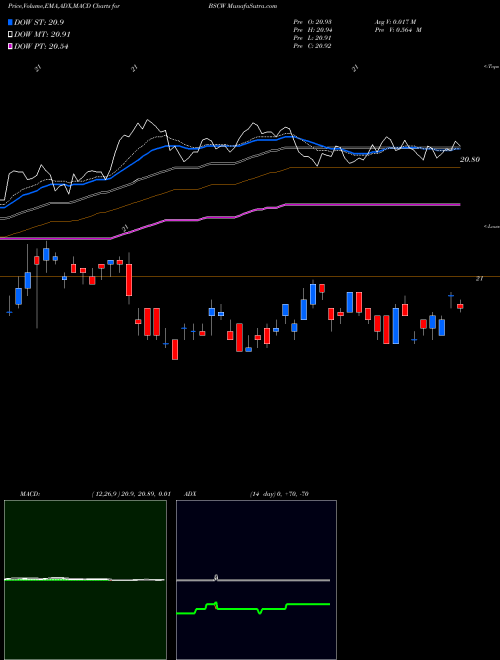Click the 'ADX' panel label
Screen dimensions: 500x660
(191, 494)
